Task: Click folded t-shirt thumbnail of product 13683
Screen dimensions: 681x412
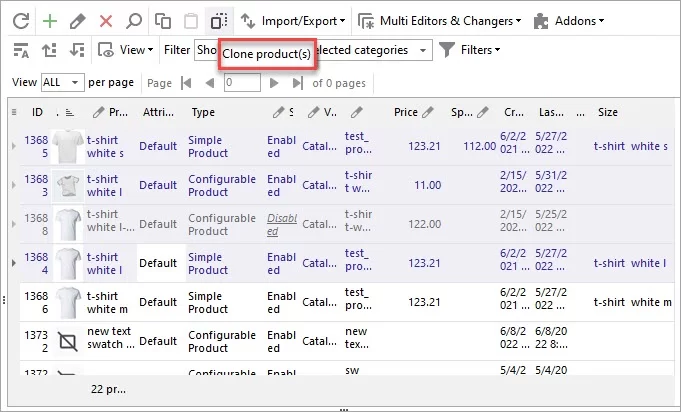Action: [68, 185]
